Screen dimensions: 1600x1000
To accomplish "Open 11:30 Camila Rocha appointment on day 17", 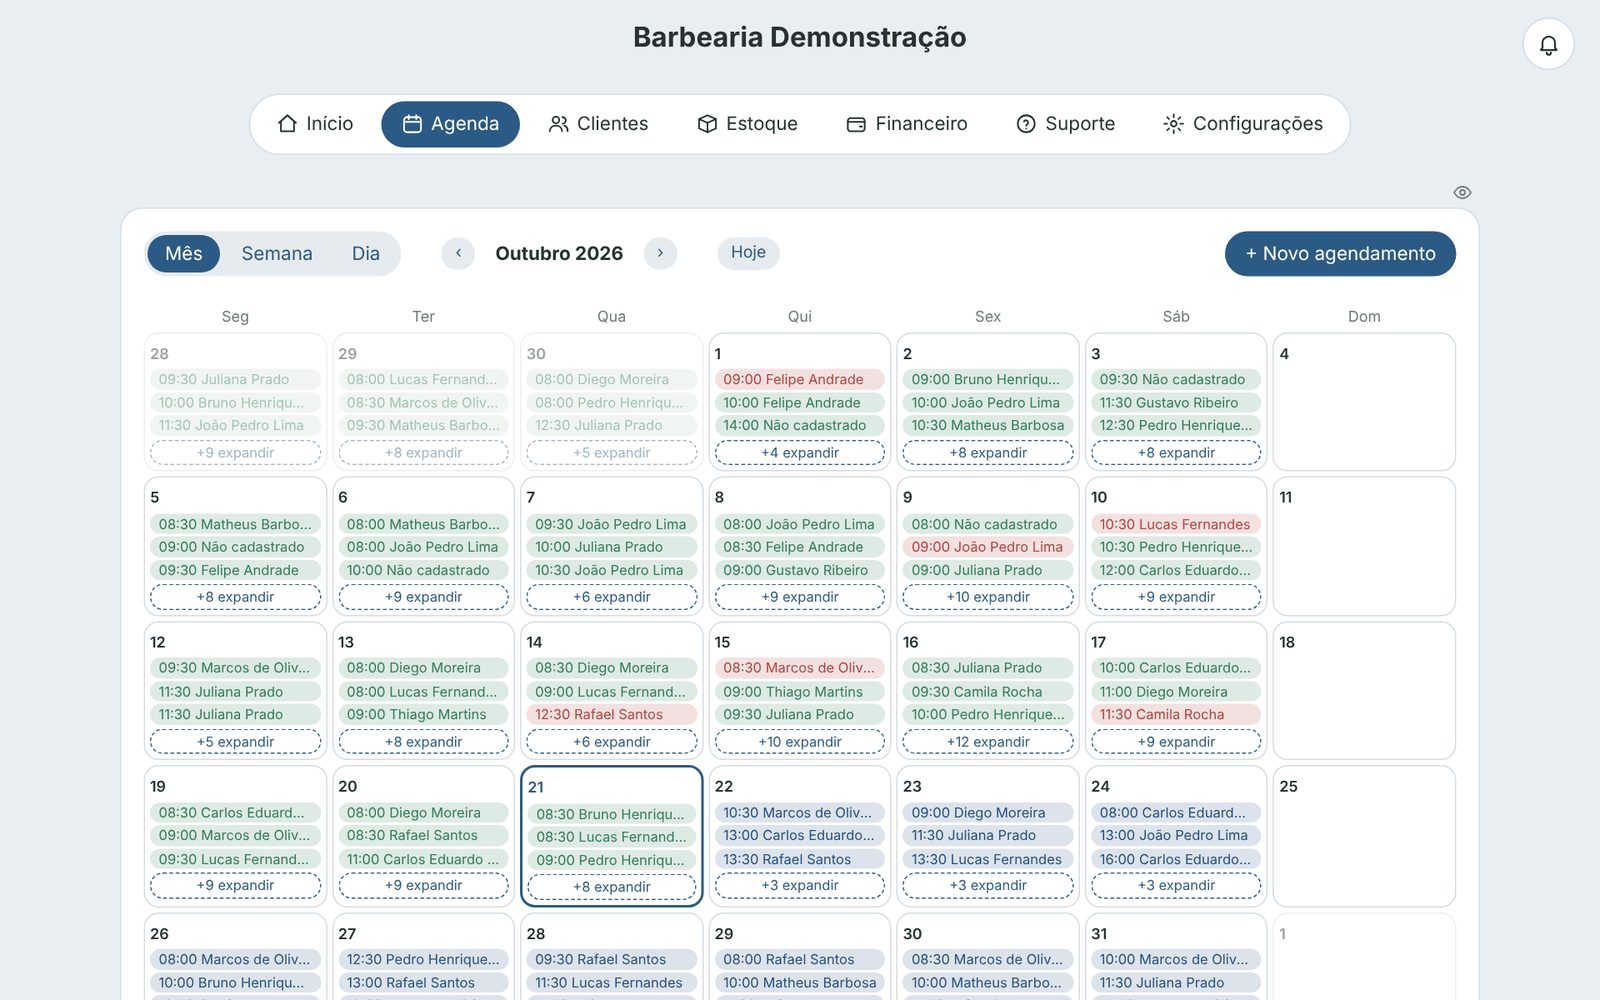I will [x=1176, y=714].
